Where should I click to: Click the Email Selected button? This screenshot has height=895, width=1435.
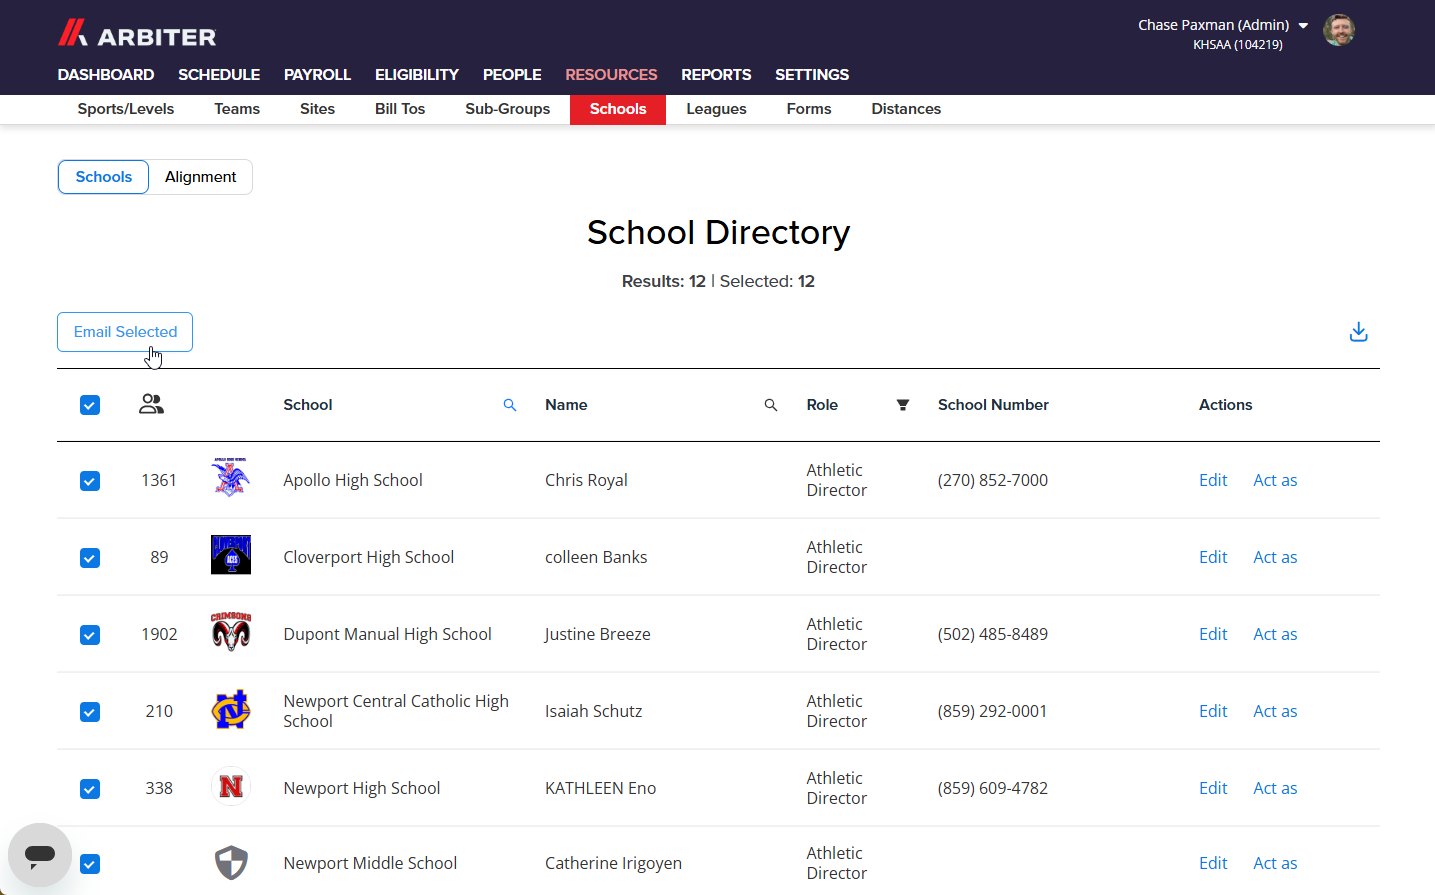point(125,332)
